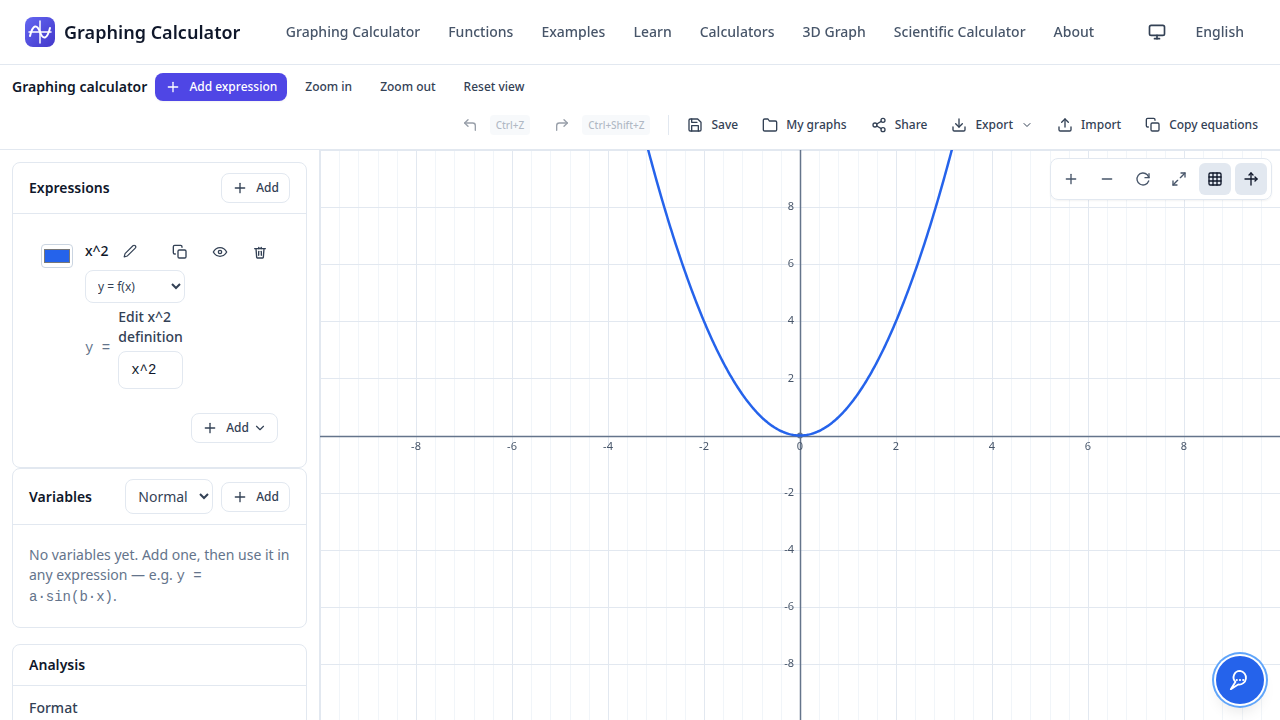The width and height of the screenshot is (1280, 720).
Task: Open the 3D Graph page
Action: point(834,32)
